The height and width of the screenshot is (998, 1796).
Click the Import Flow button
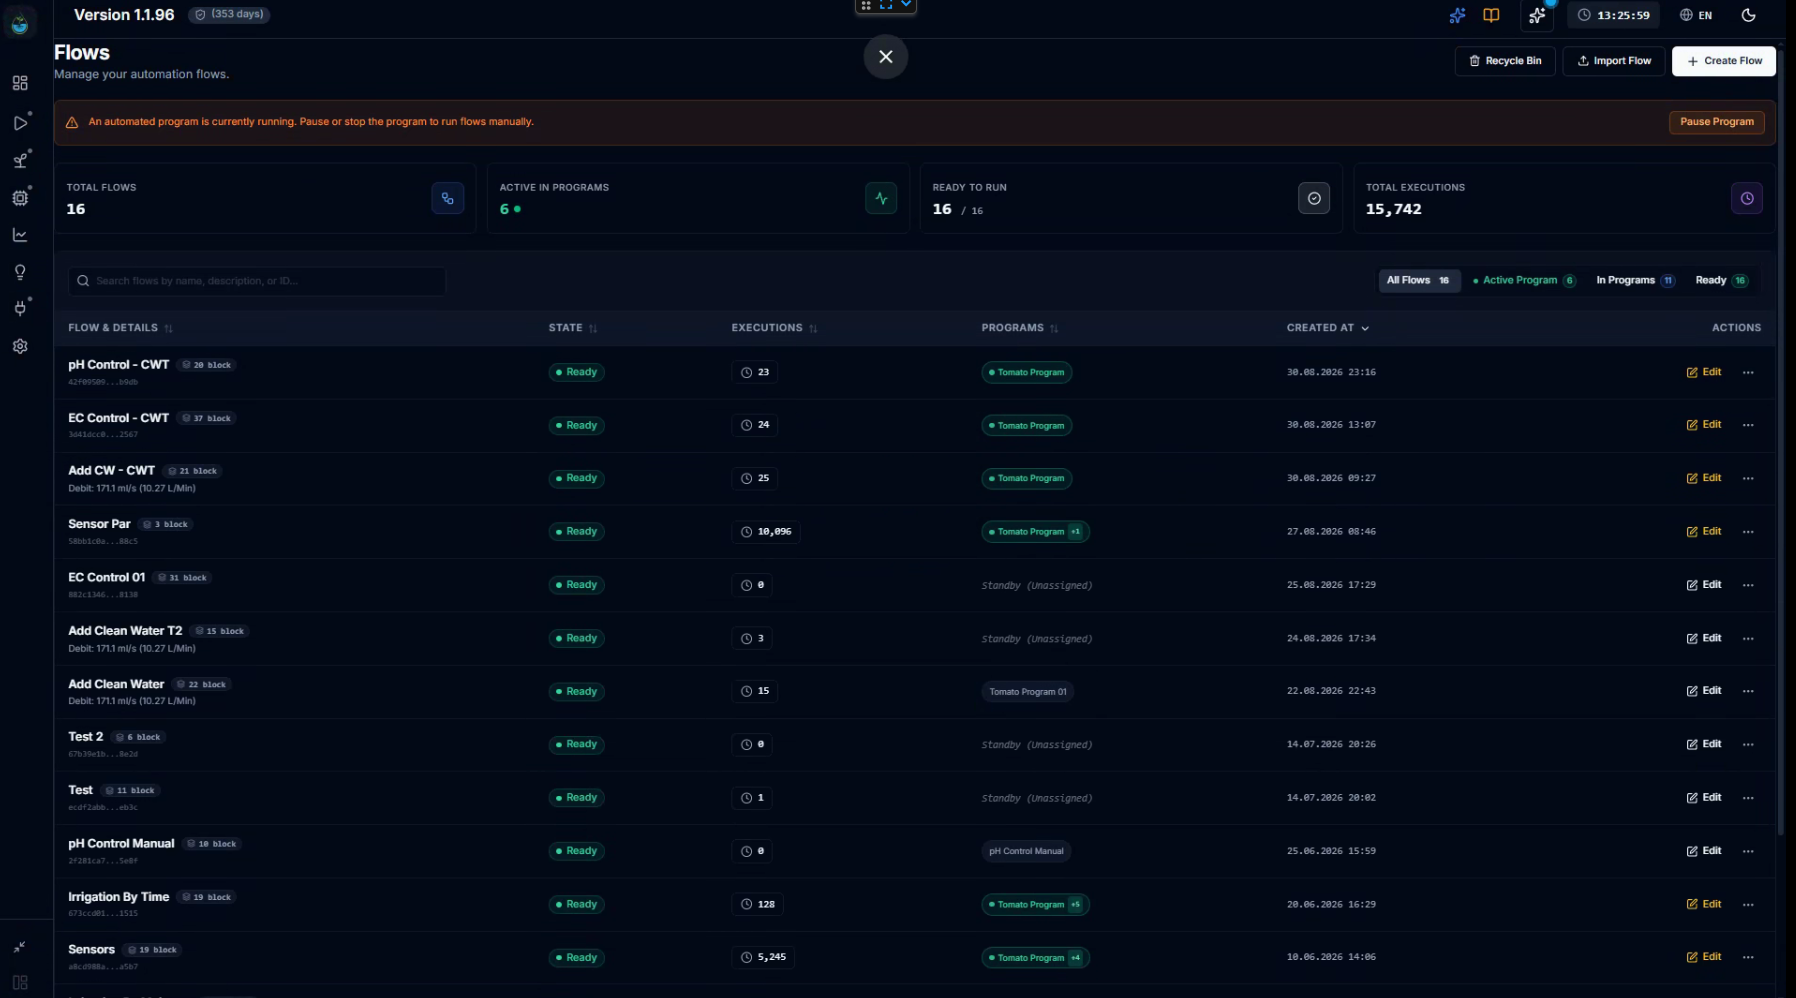1614,61
